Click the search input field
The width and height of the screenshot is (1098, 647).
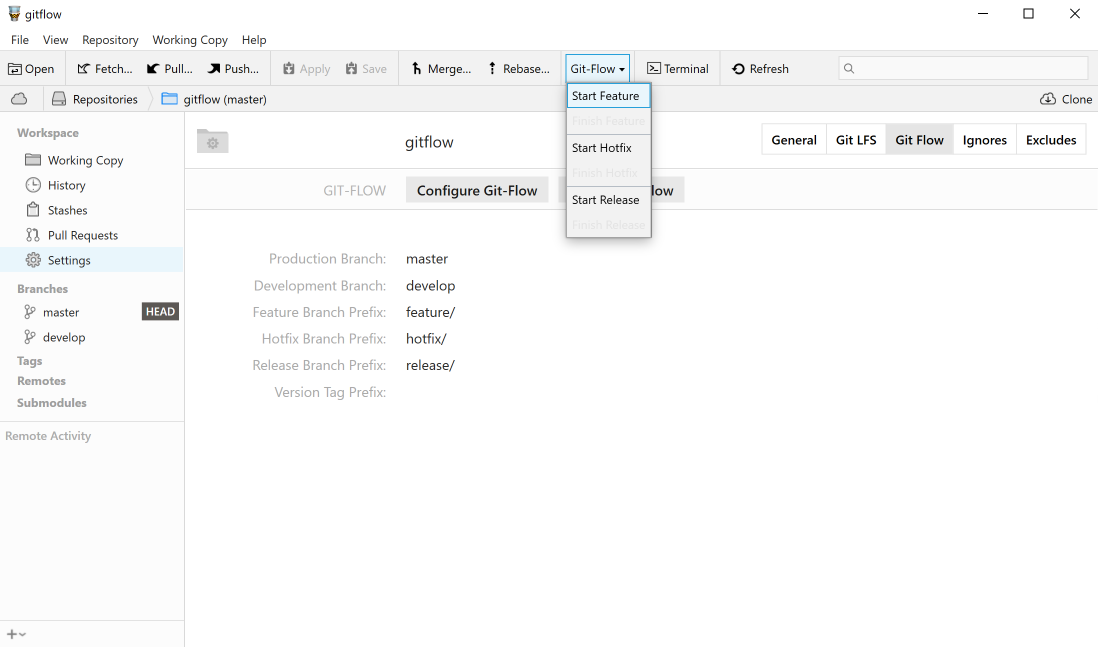(x=963, y=68)
